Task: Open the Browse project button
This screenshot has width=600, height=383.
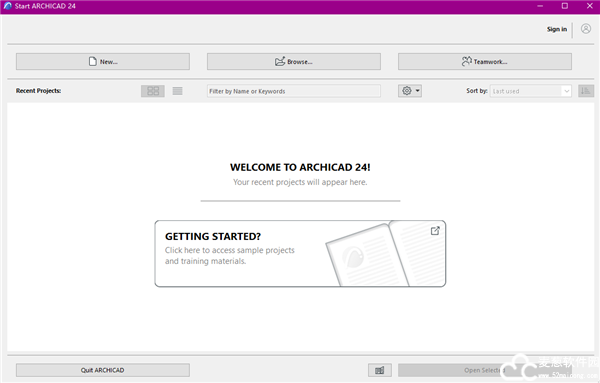Action: click(293, 62)
